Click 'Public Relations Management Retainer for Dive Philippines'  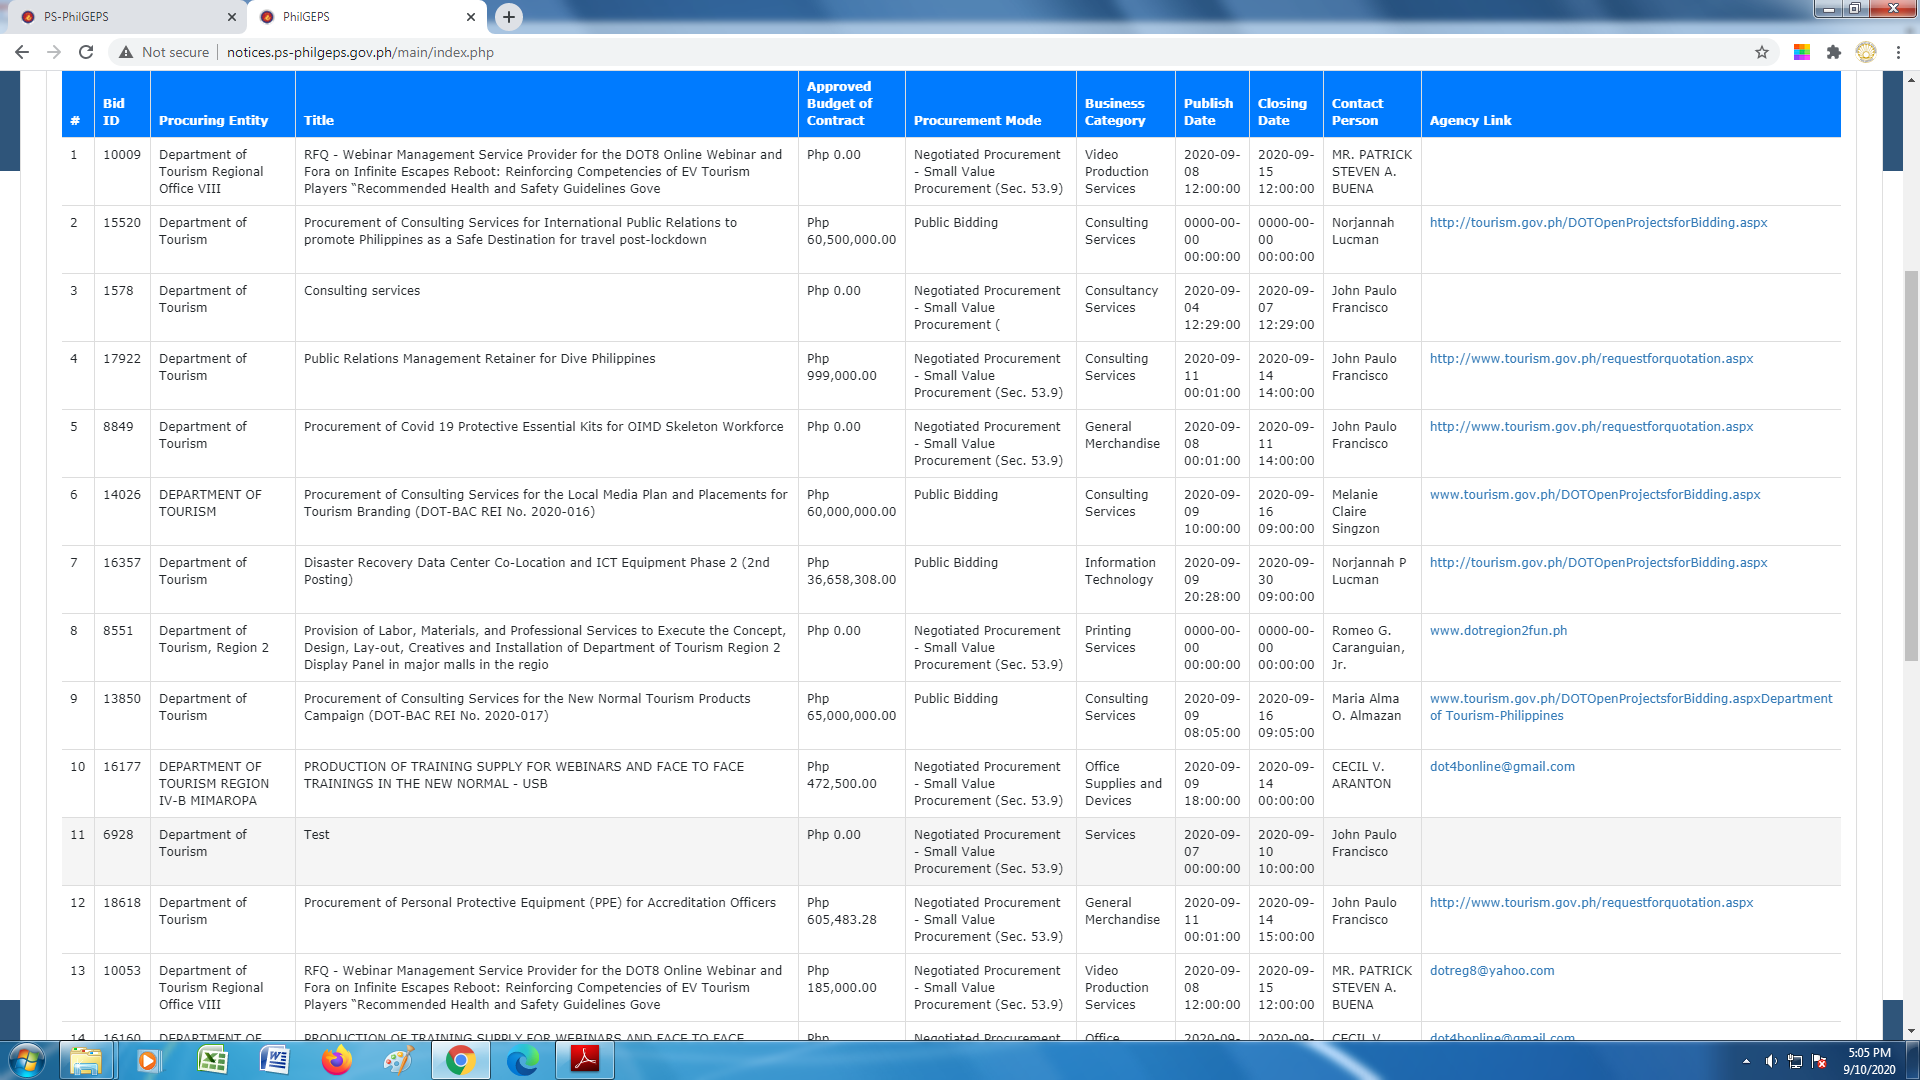coord(479,359)
